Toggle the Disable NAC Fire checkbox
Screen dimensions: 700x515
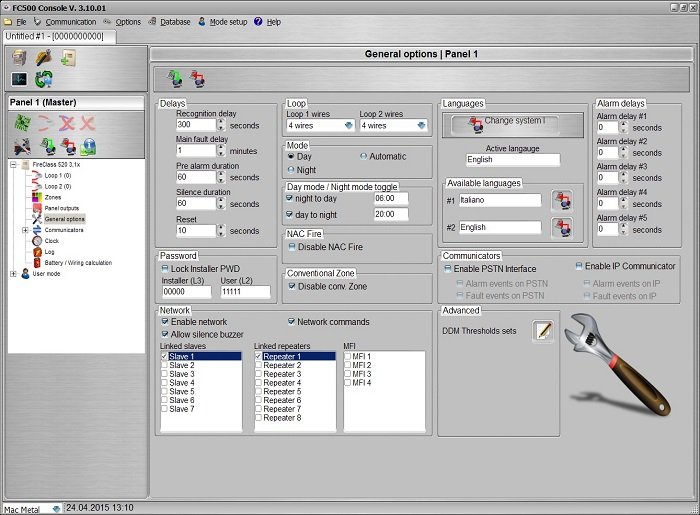291,246
